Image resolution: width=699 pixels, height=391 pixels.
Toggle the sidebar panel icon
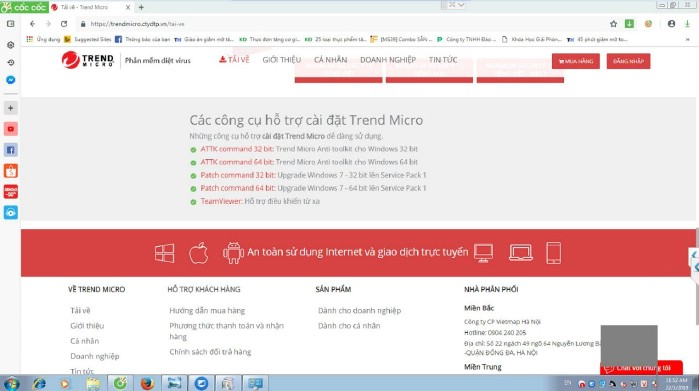click(x=11, y=24)
